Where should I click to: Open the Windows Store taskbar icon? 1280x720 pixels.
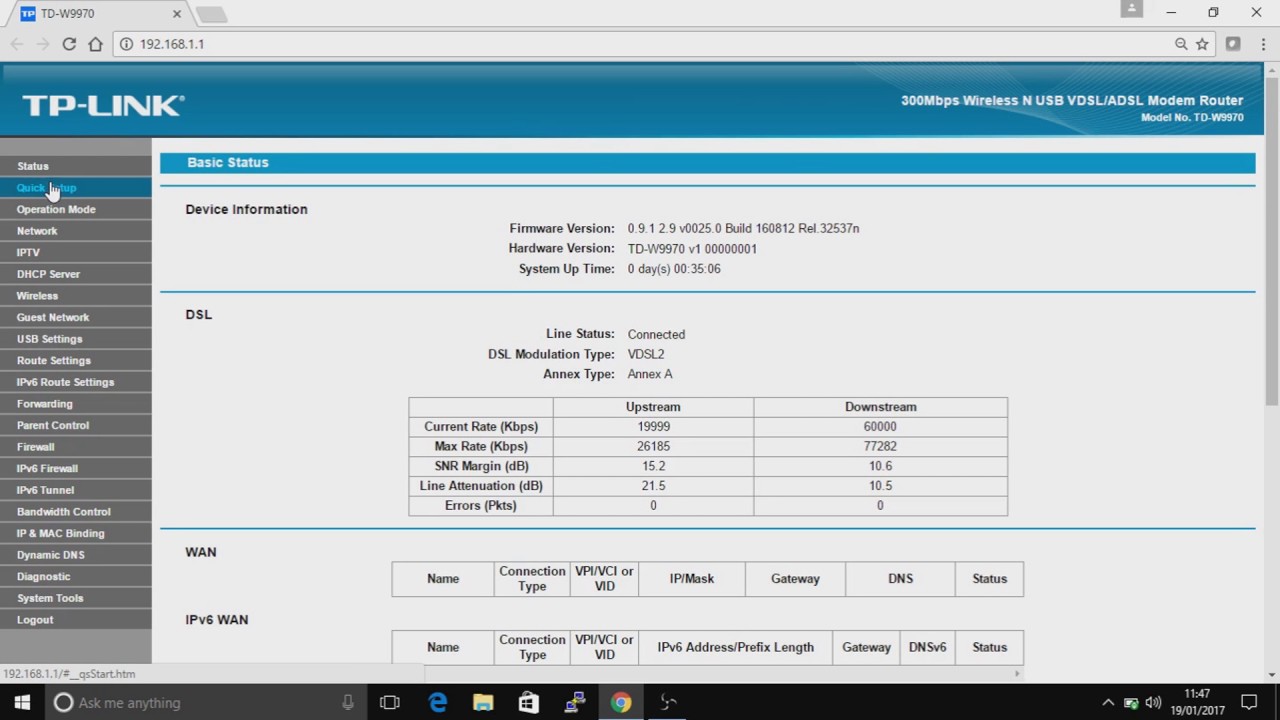pos(529,702)
